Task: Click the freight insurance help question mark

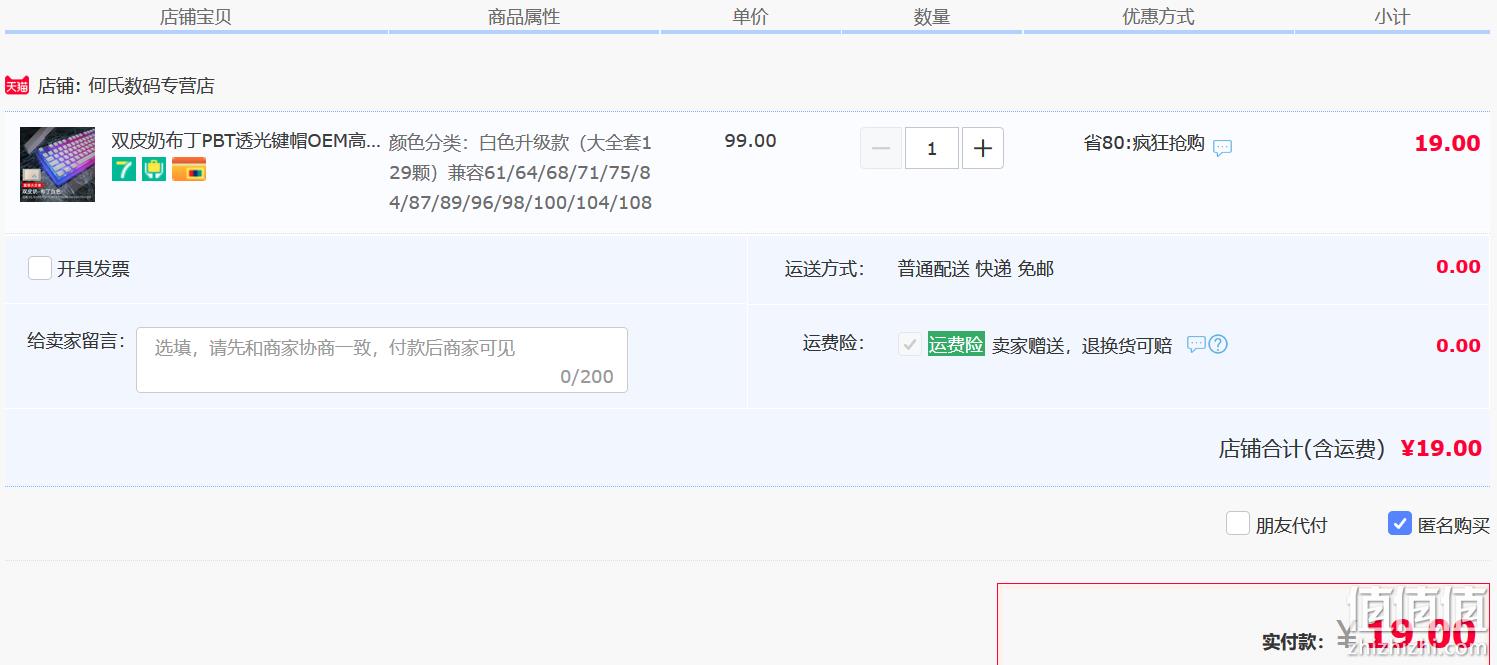Action: click(x=1218, y=344)
